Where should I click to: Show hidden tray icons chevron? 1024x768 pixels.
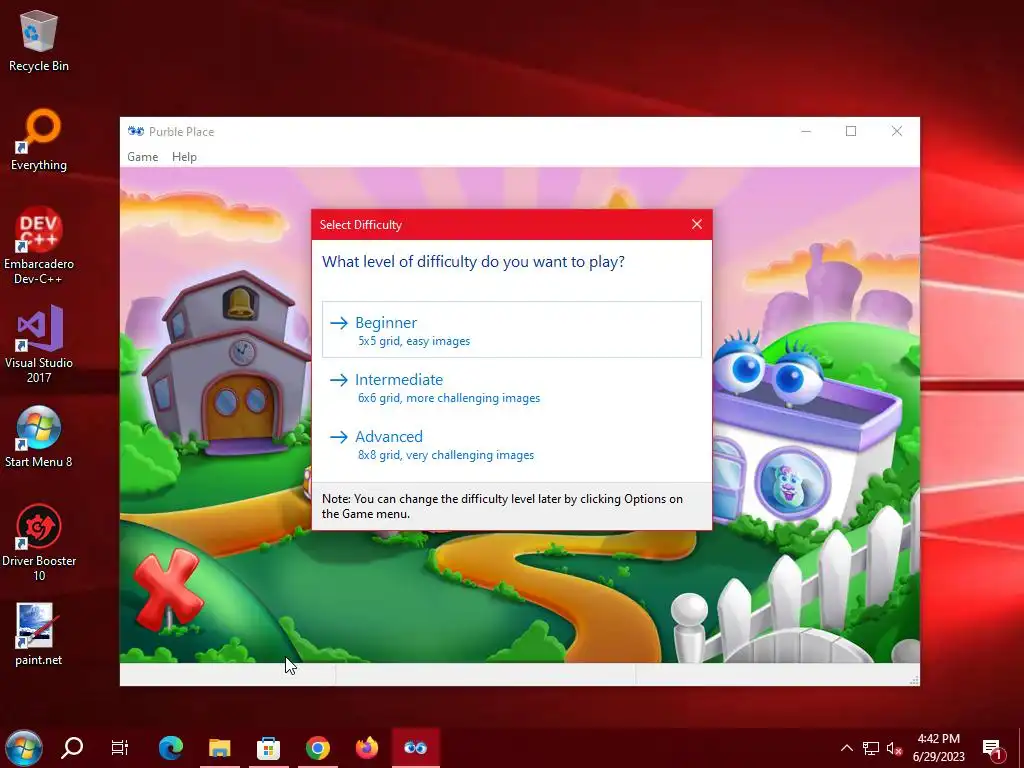point(846,748)
